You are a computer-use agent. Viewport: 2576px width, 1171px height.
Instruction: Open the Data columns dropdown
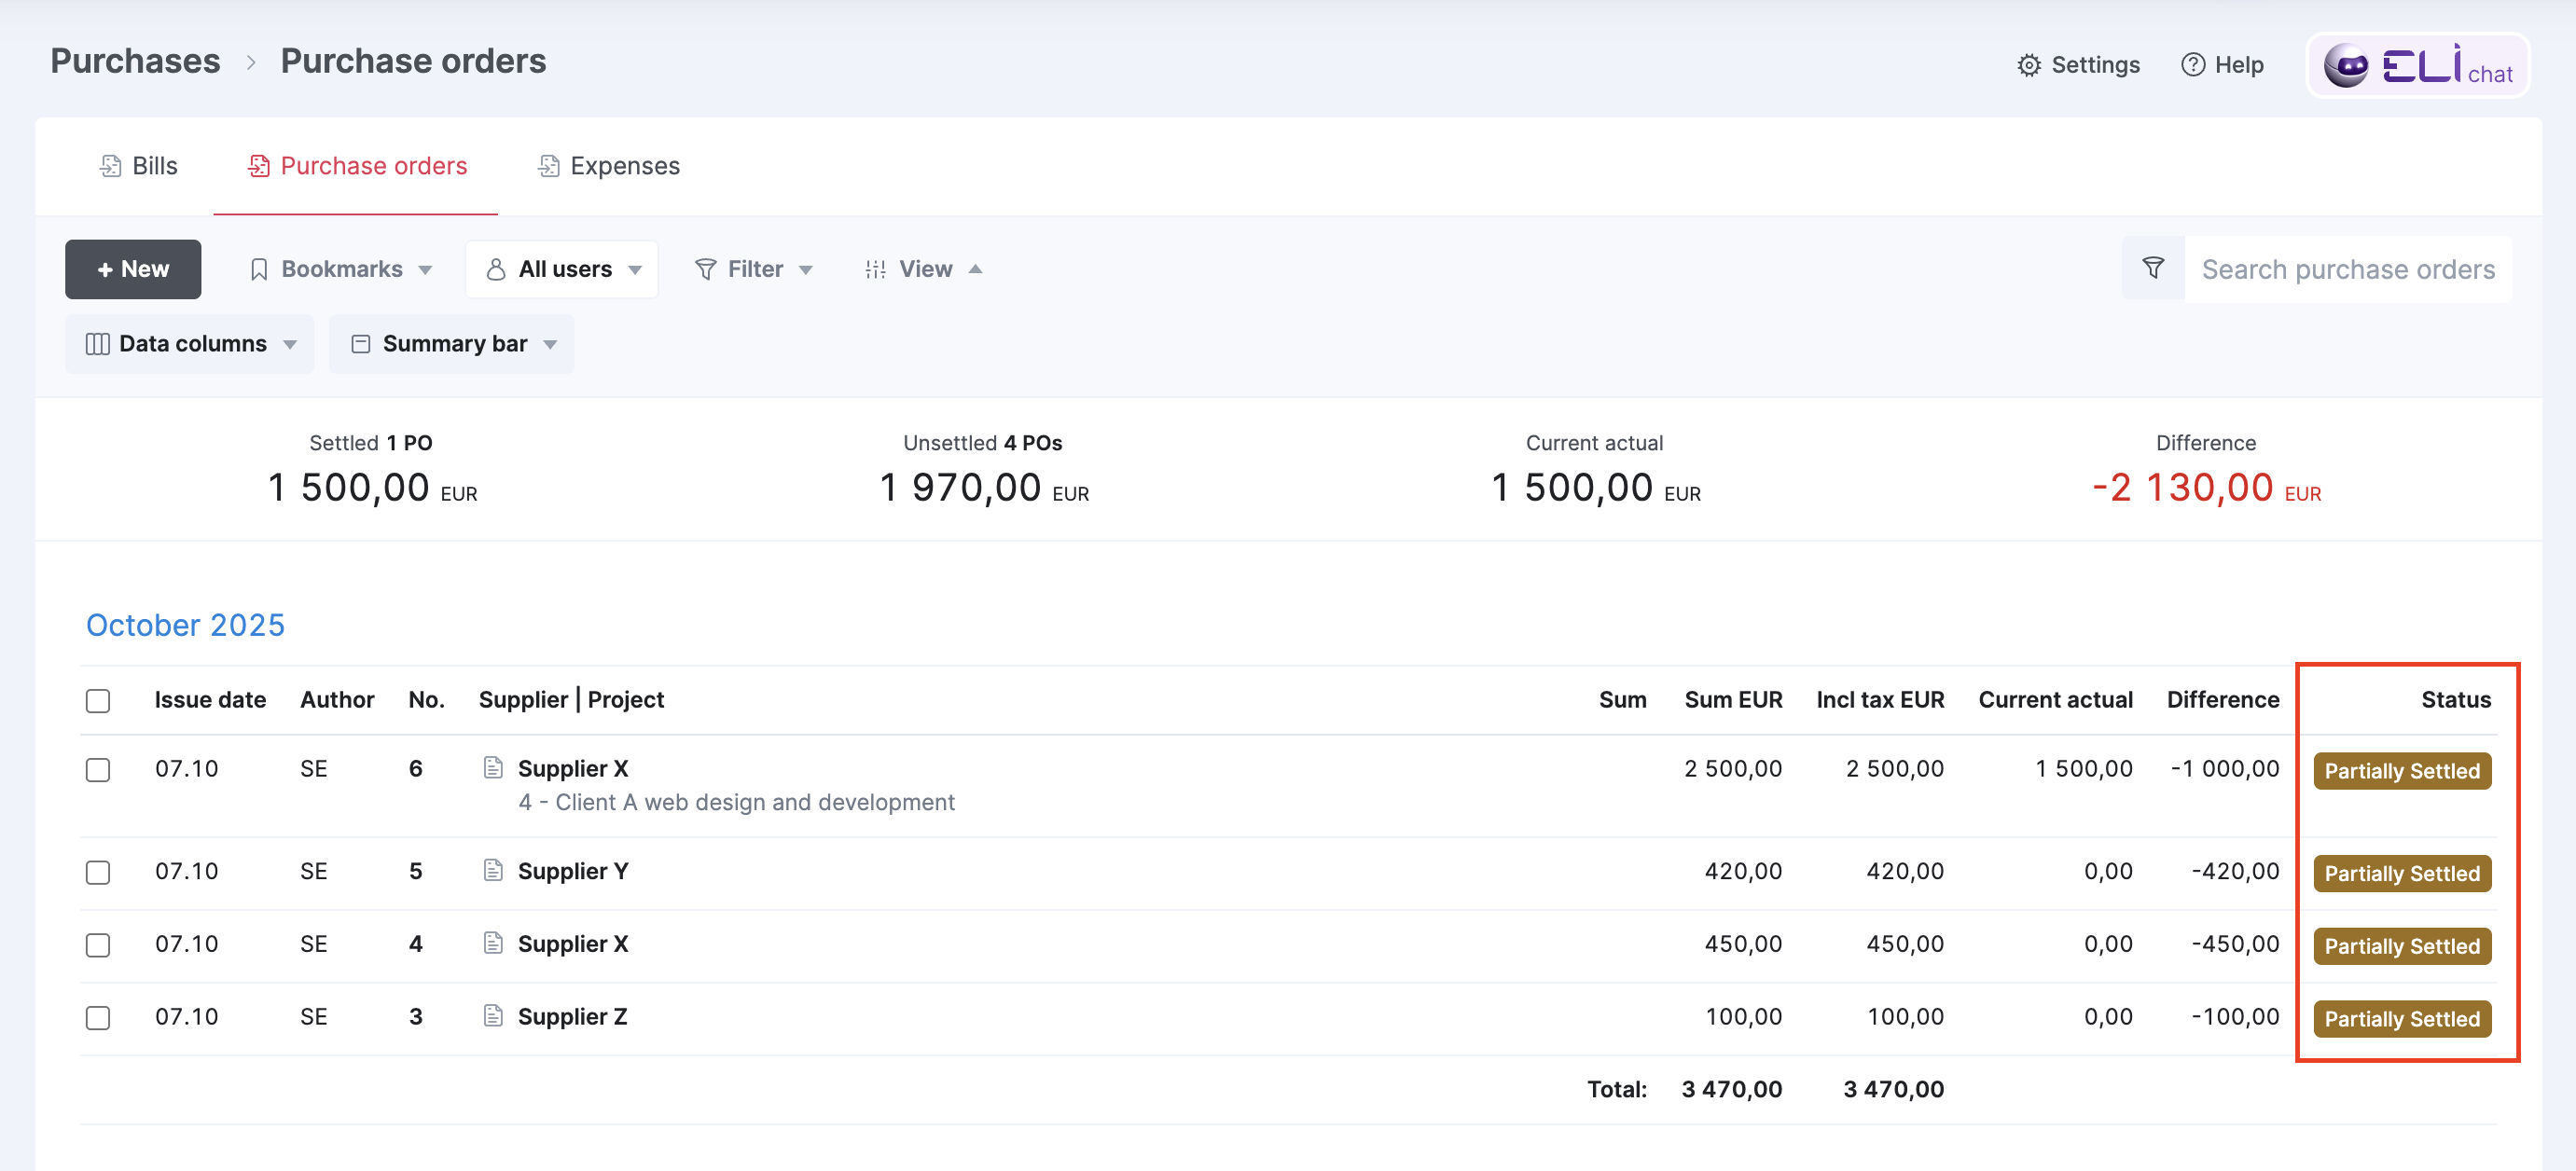[190, 344]
